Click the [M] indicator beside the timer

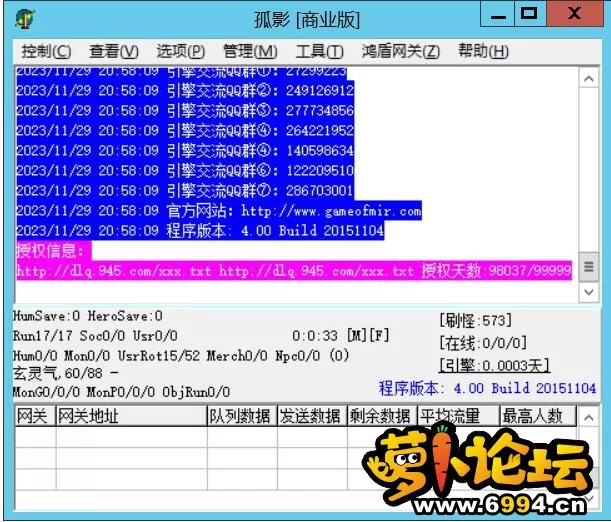(357, 335)
